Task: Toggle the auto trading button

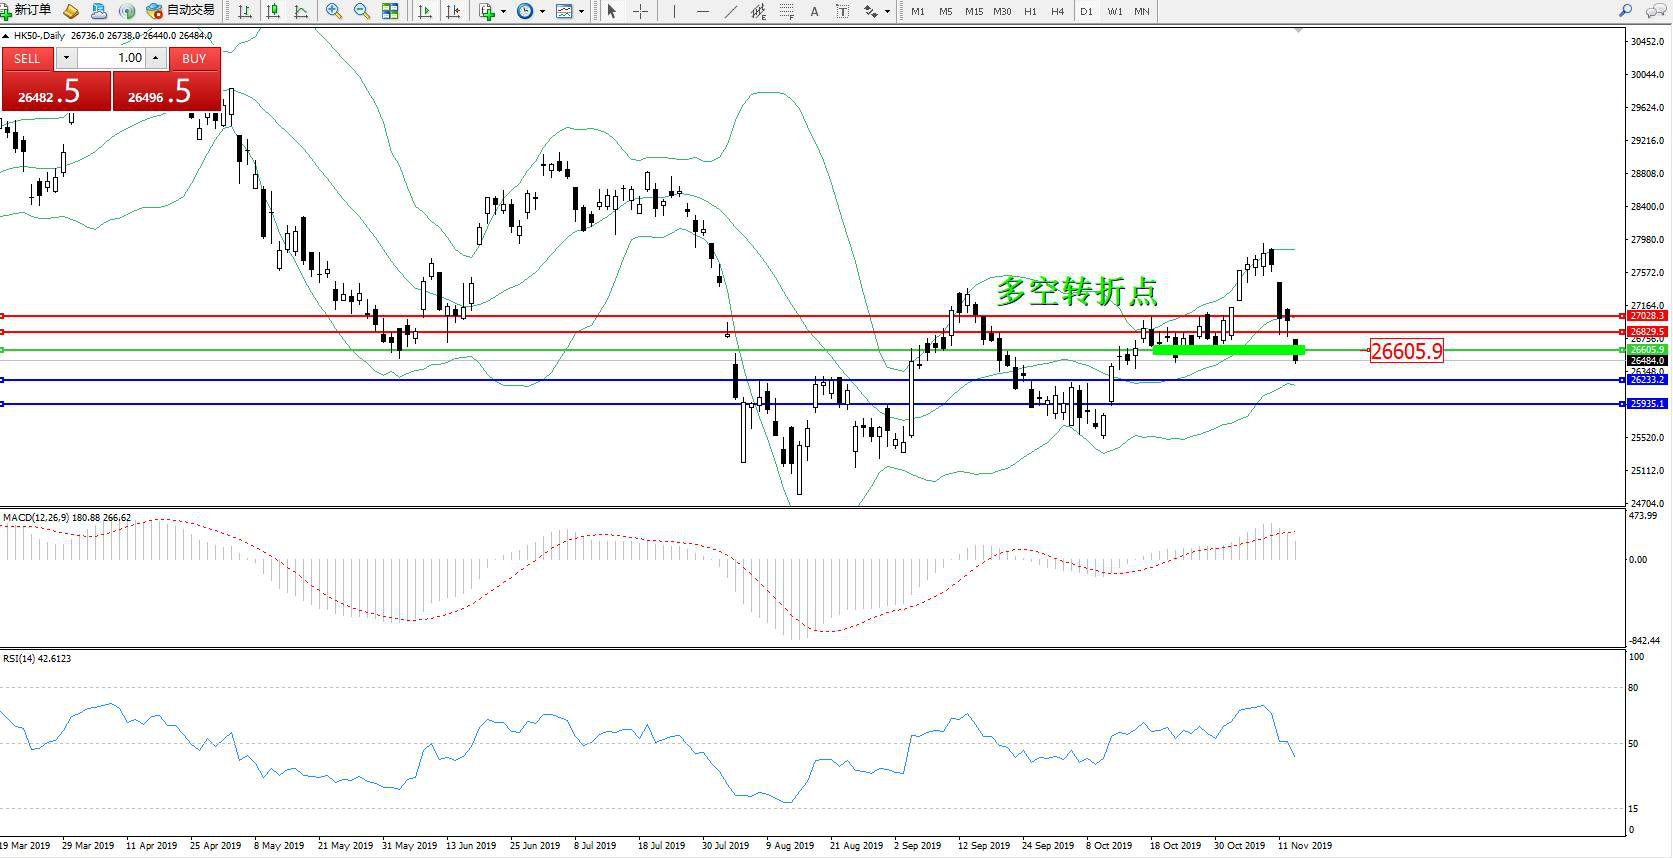Action: (181, 11)
